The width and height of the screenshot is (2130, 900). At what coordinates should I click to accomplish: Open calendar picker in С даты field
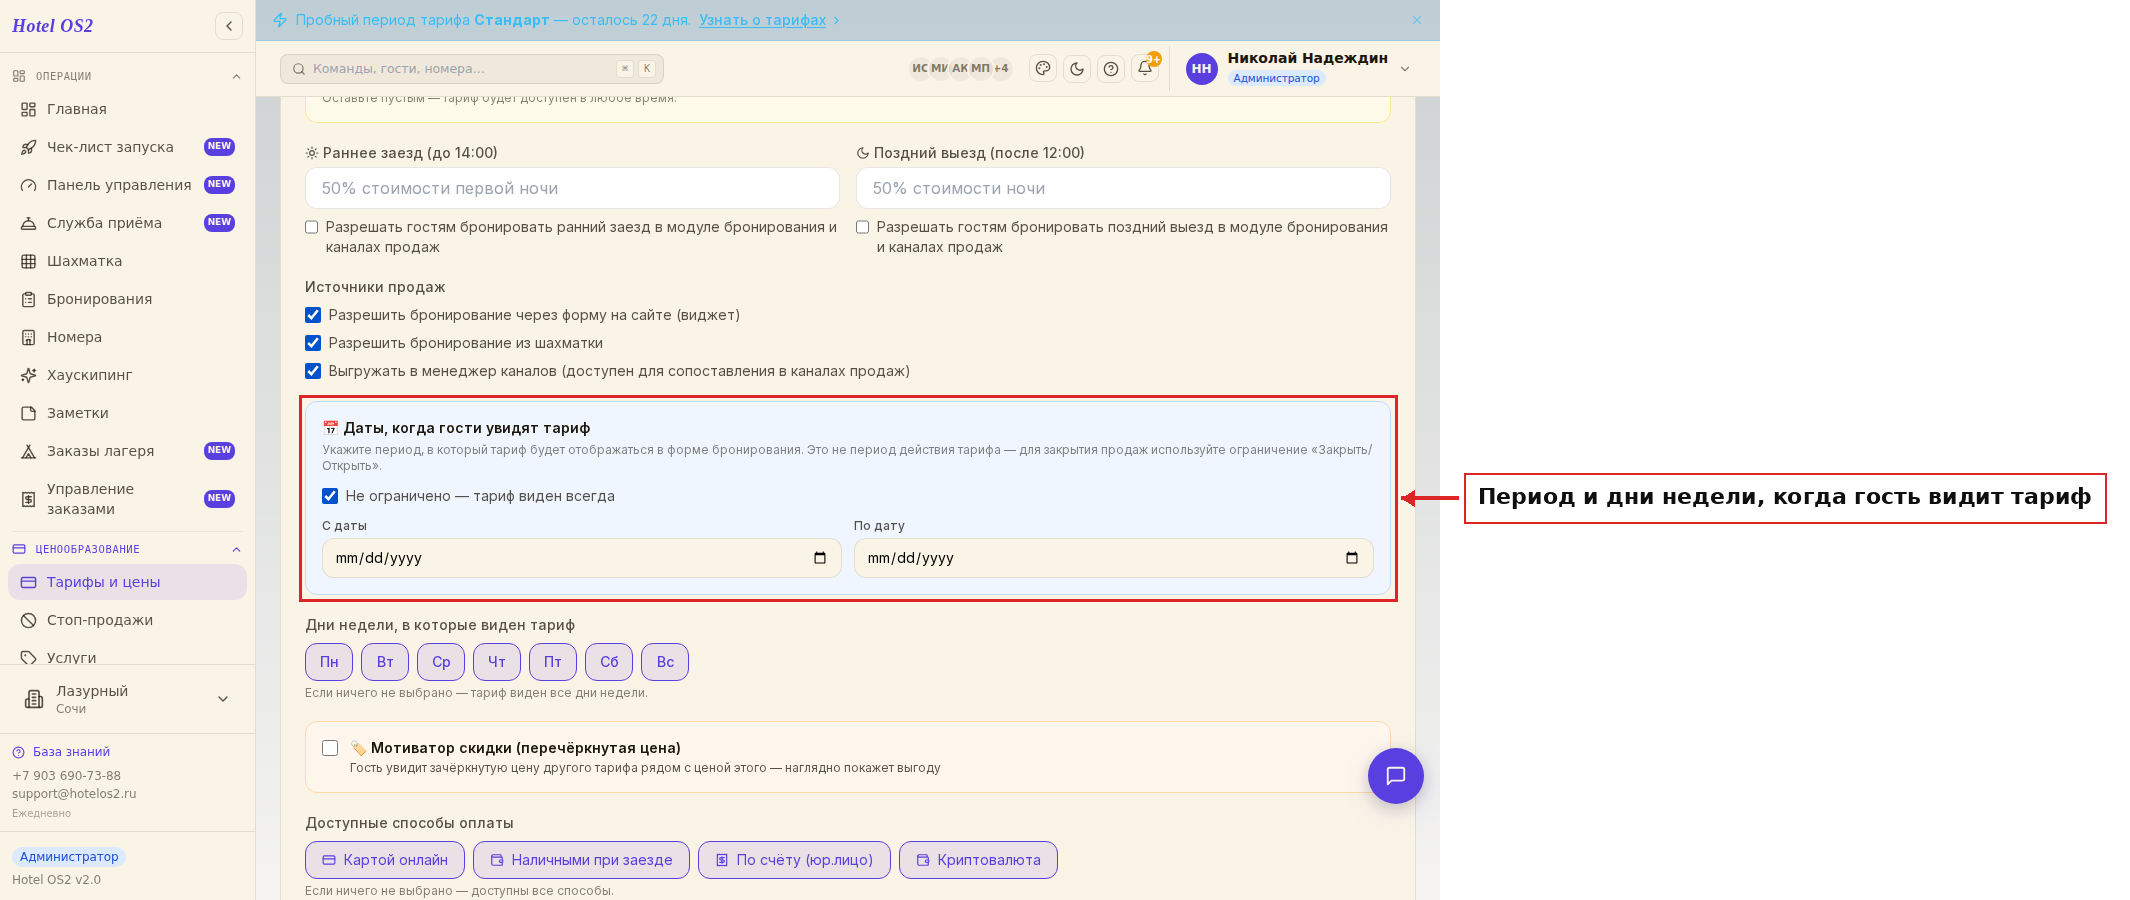pos(820,558)
